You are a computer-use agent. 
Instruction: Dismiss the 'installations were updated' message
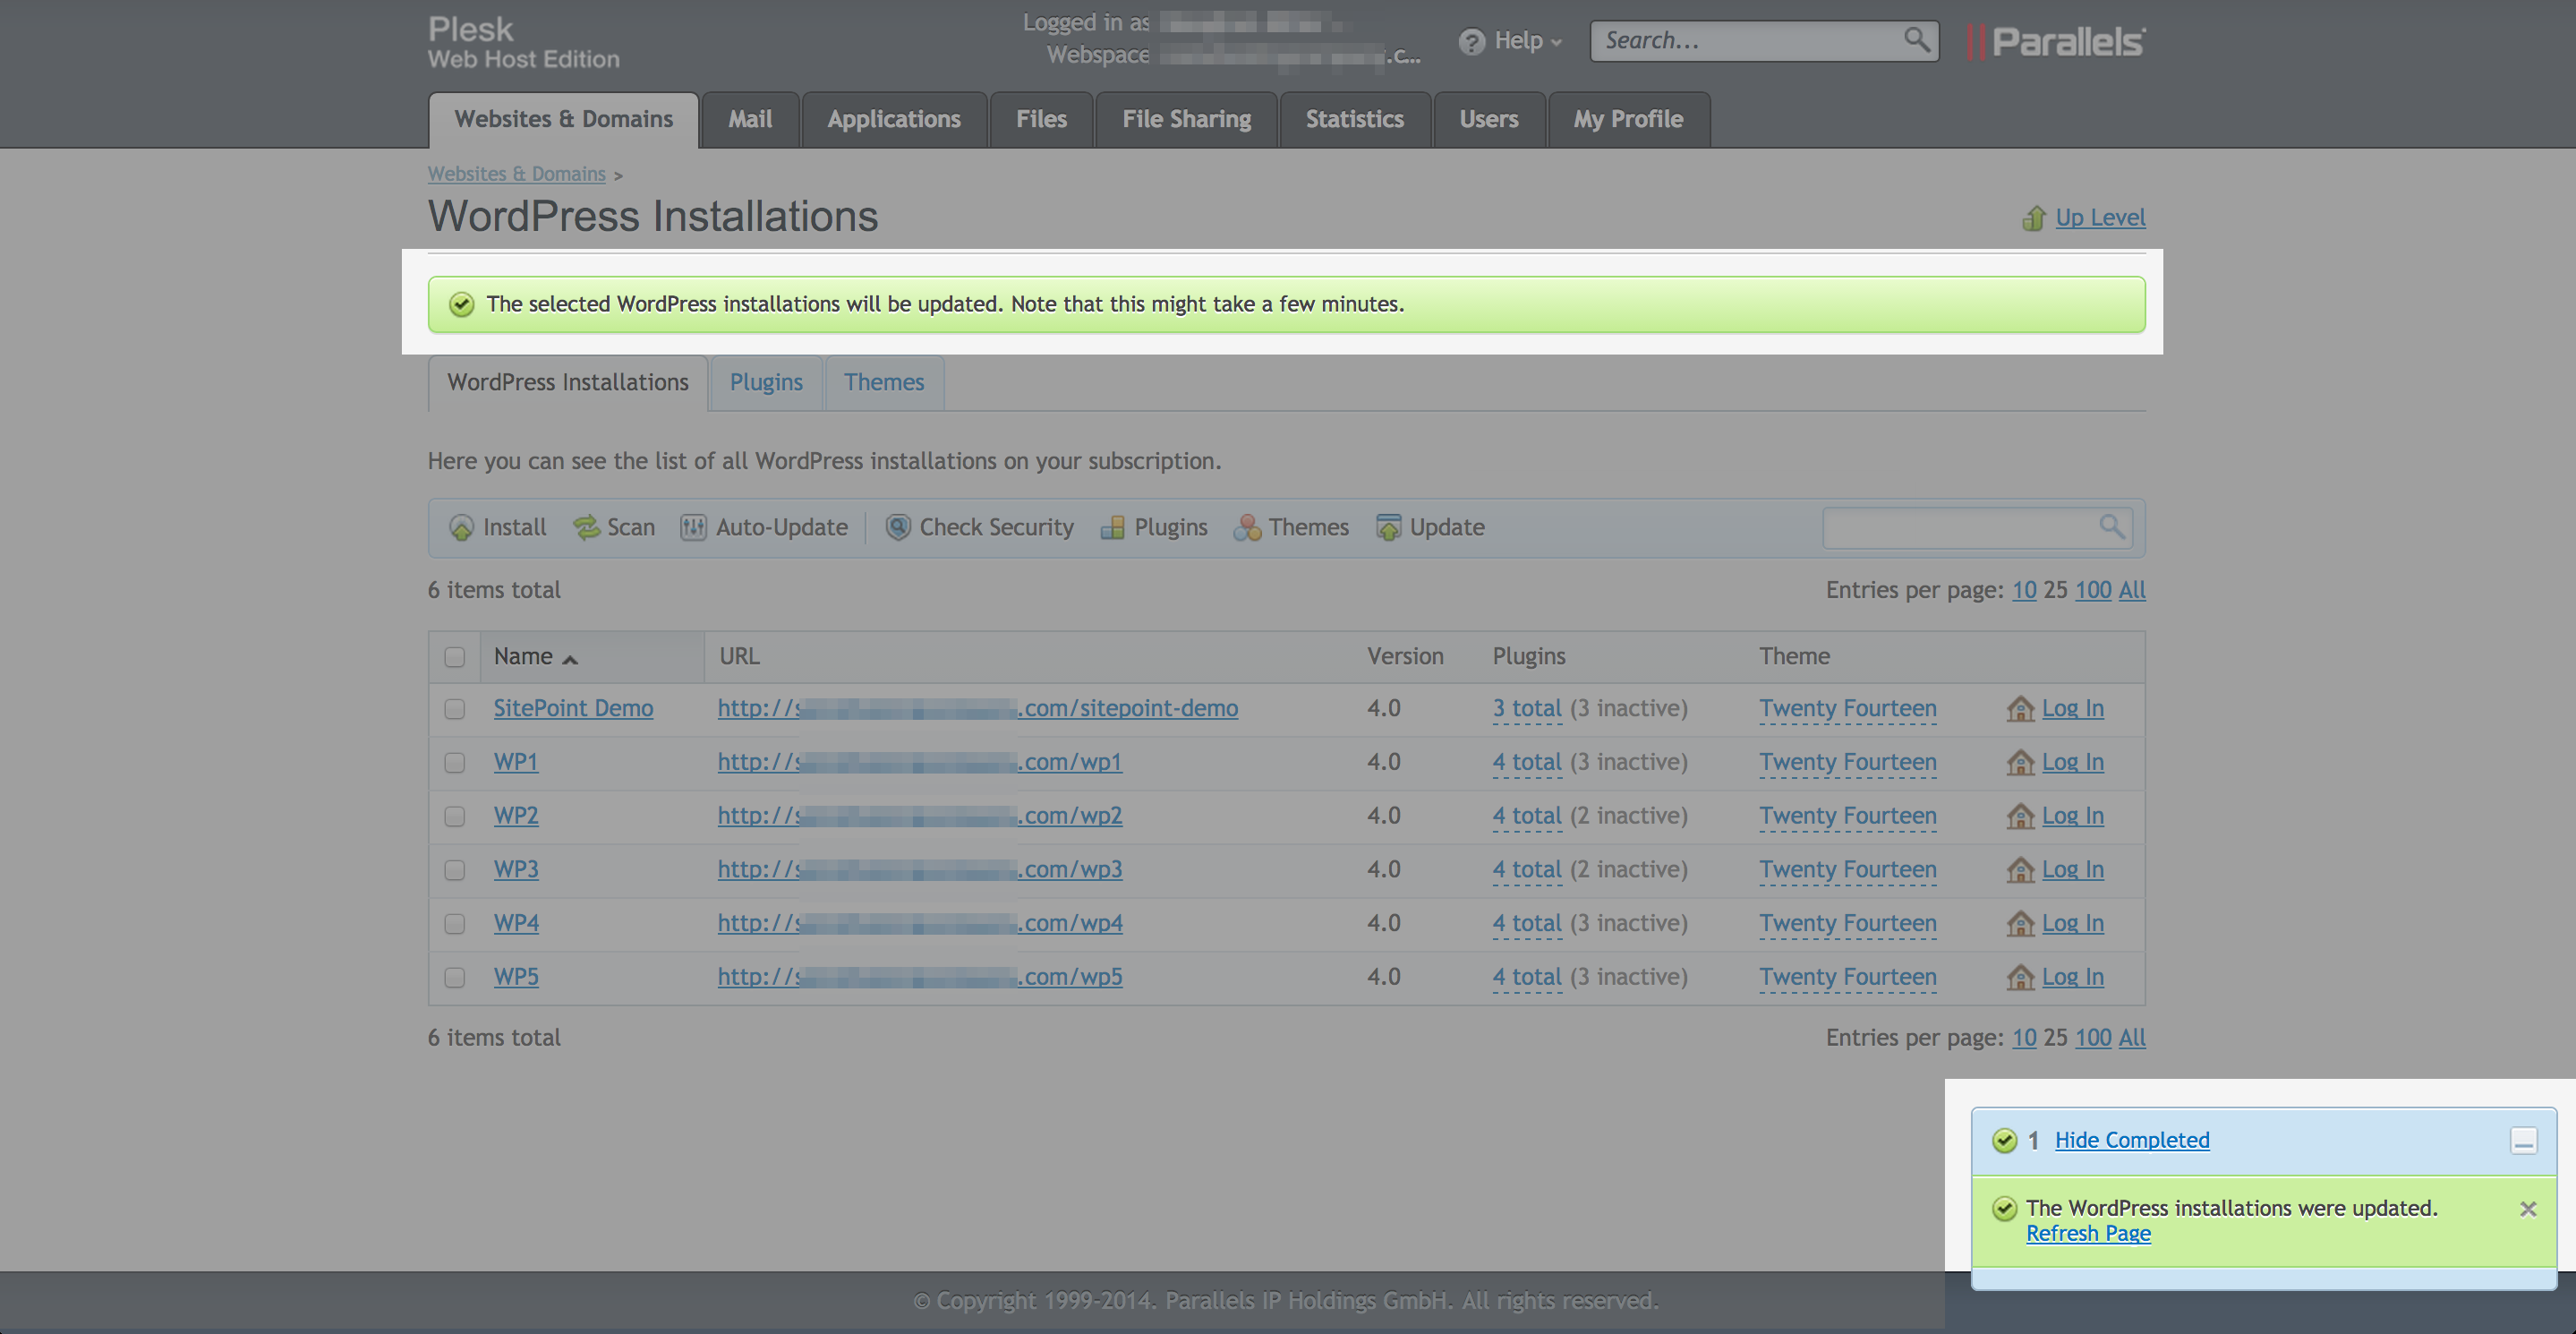(2528, 1209)
